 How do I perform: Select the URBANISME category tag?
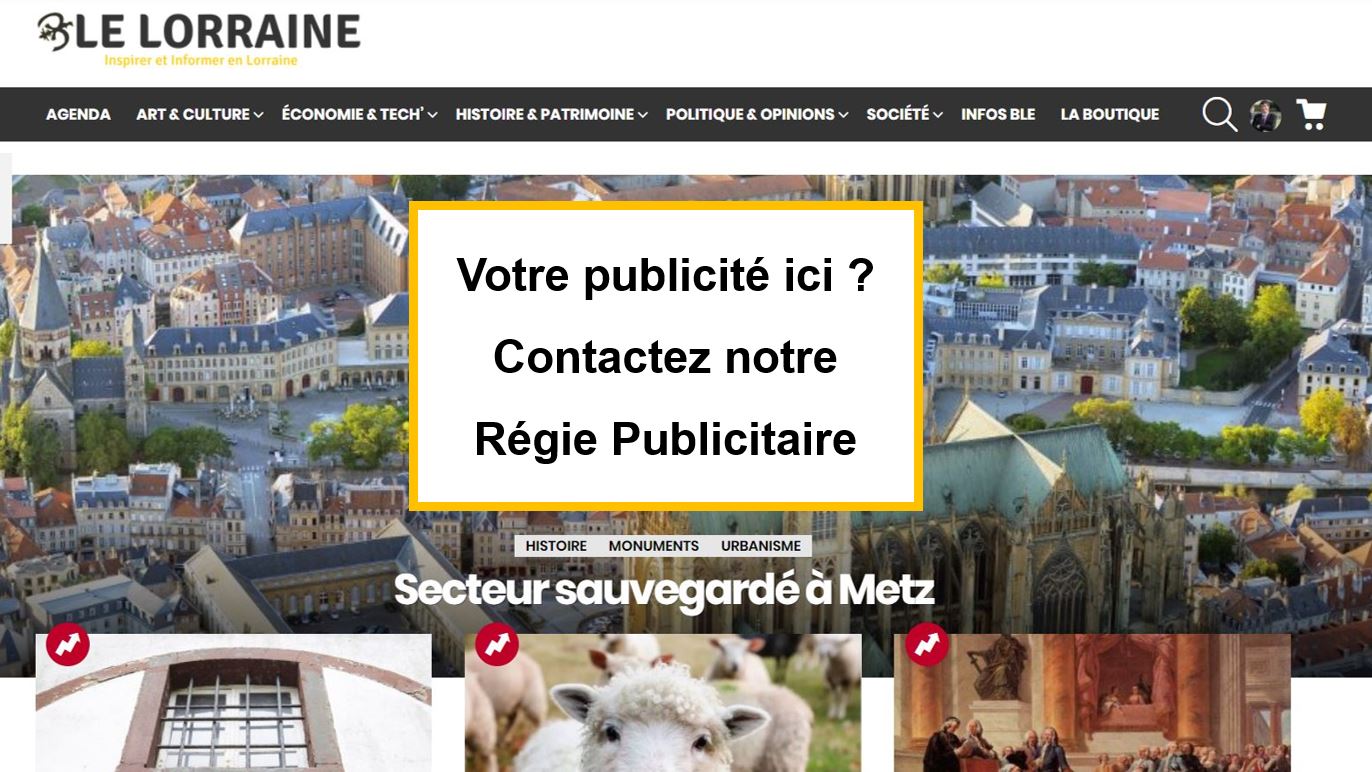(761, 546)
